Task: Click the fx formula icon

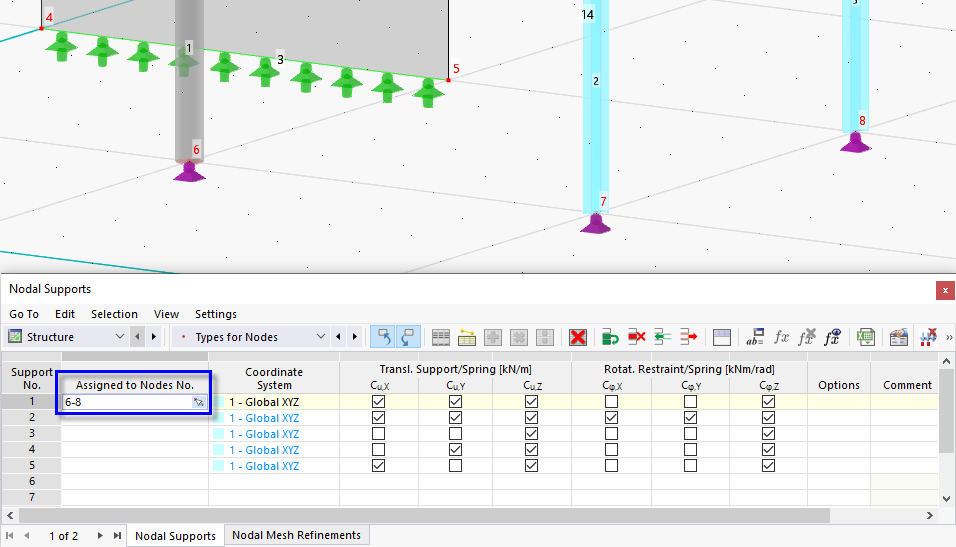Action: [x=781, y=337]
